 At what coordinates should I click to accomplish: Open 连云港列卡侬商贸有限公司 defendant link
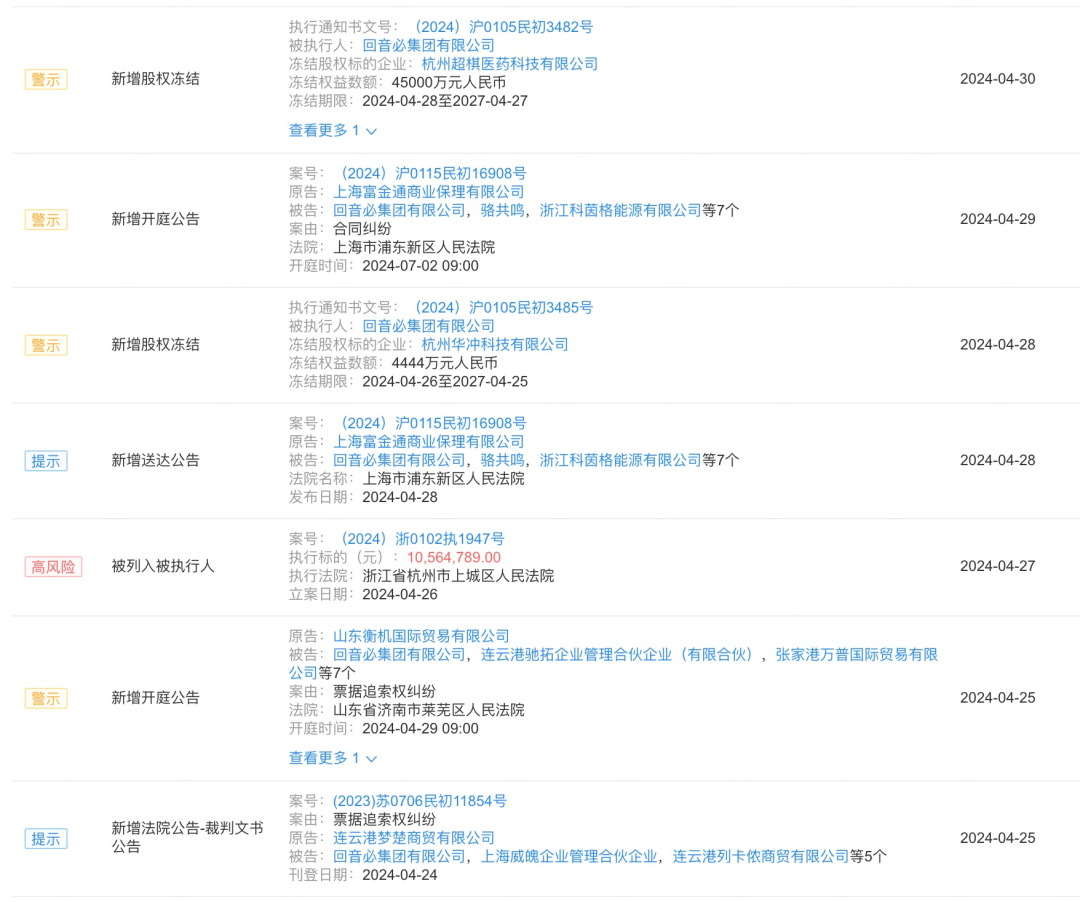(760, 857)
